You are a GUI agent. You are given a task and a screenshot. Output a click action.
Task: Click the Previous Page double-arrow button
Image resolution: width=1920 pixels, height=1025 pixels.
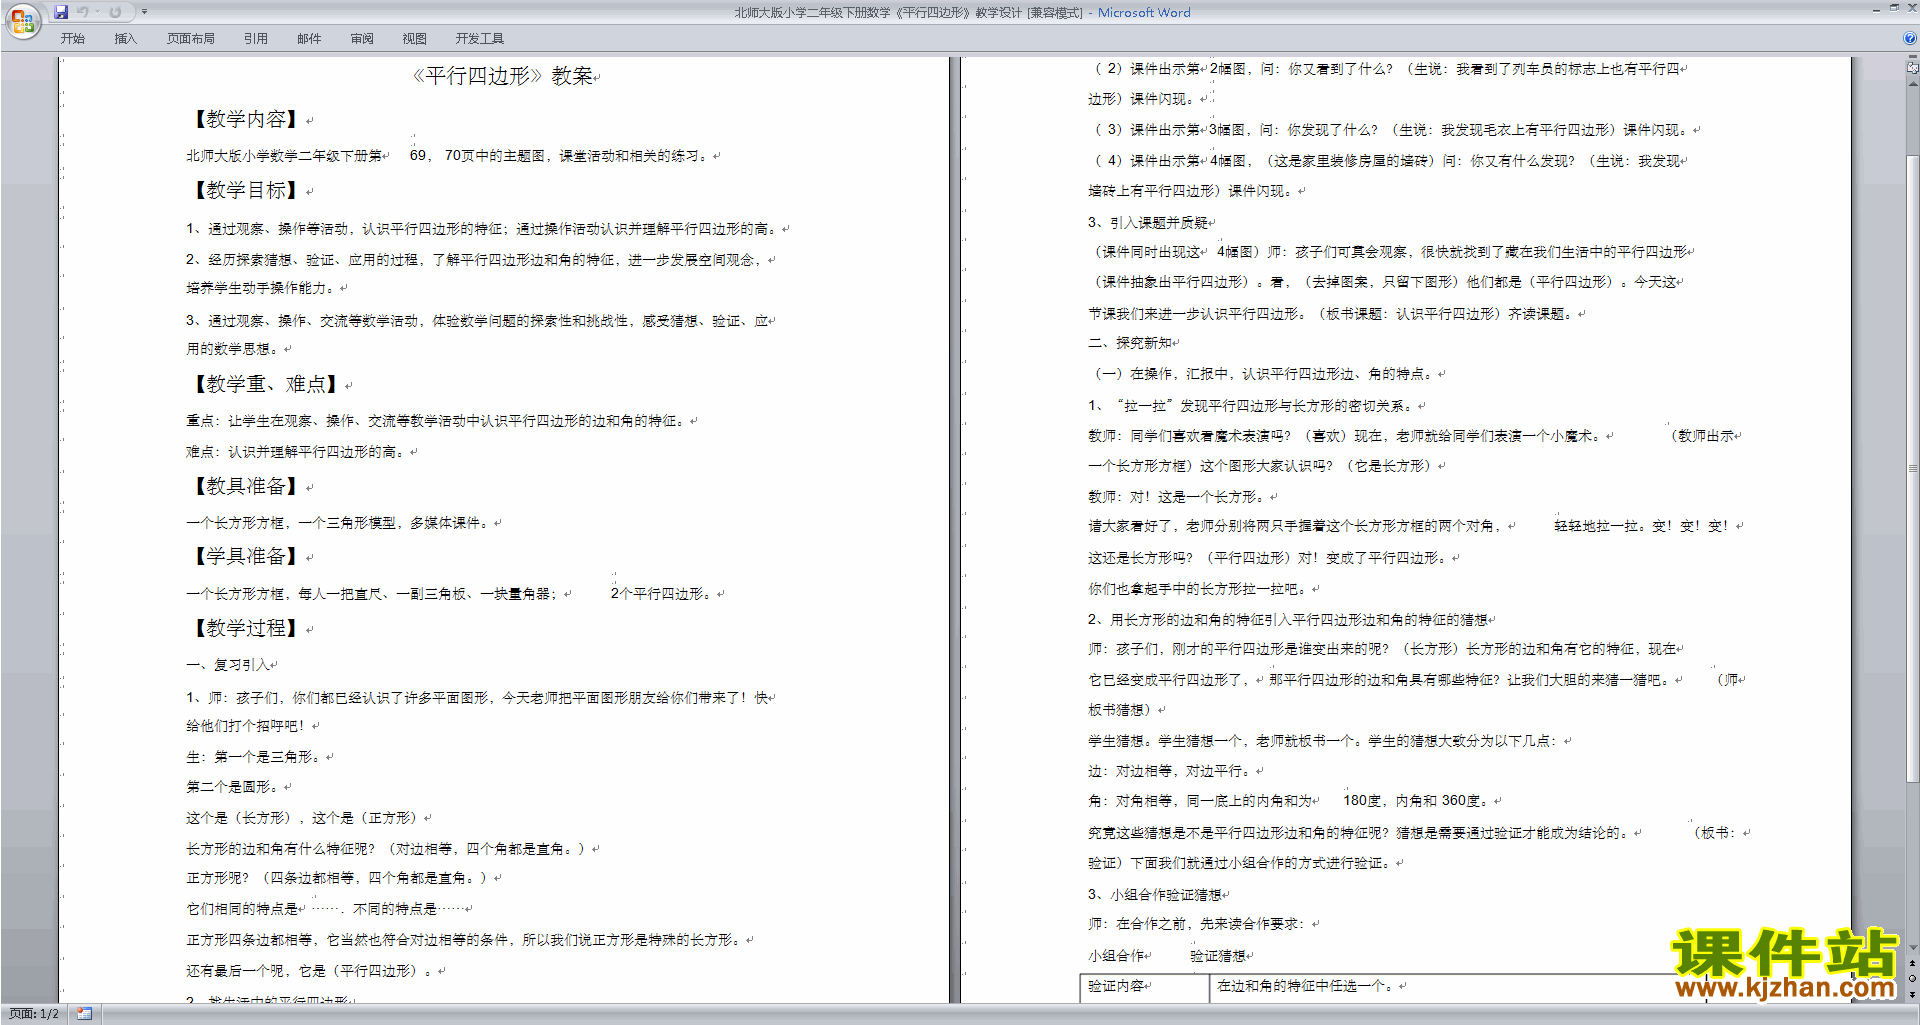pos(1912,964)
